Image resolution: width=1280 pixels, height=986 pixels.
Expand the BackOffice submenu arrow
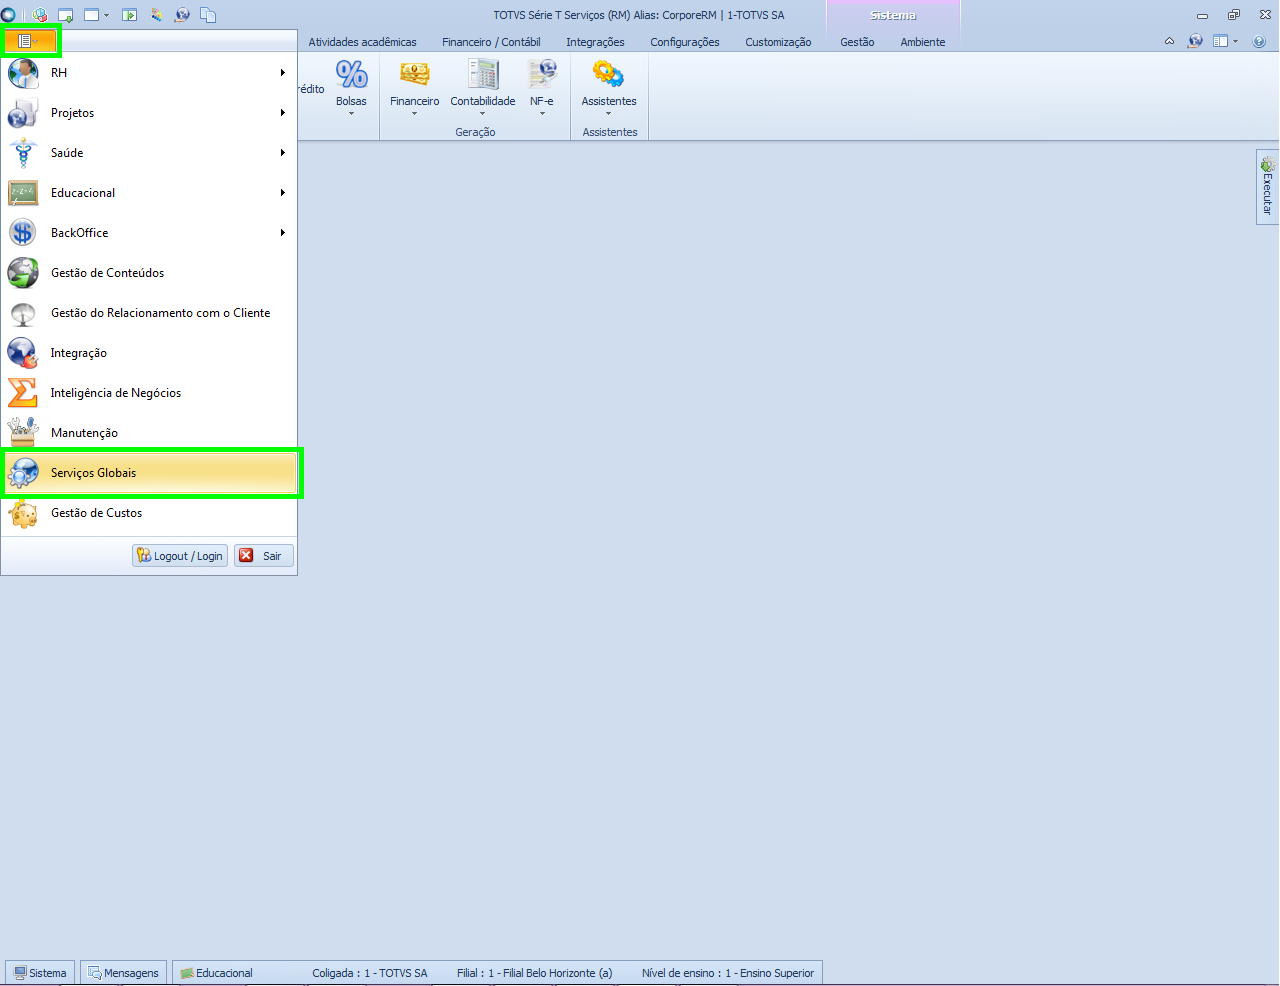point(283,233)
